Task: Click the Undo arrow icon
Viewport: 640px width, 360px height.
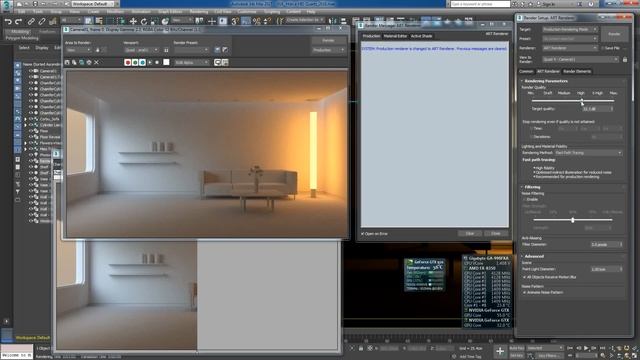Action: coord(8,21)
